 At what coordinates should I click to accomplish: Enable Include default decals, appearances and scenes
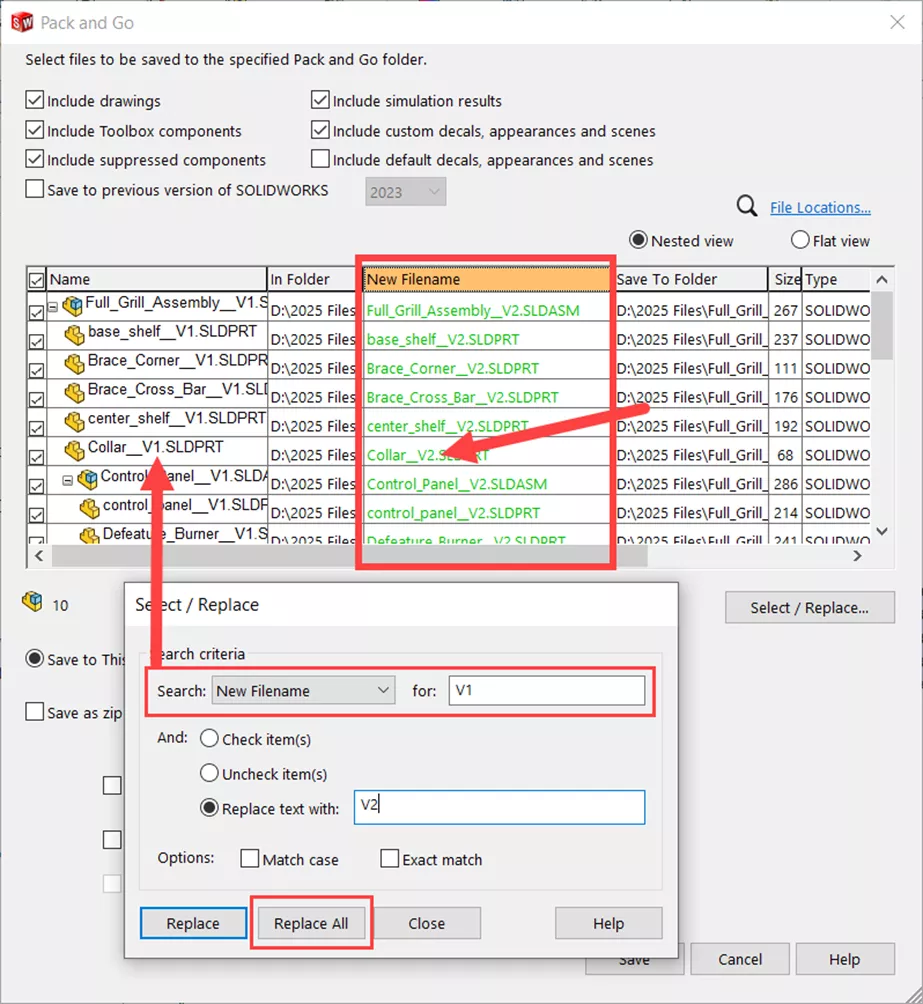(x=320, y=159)
